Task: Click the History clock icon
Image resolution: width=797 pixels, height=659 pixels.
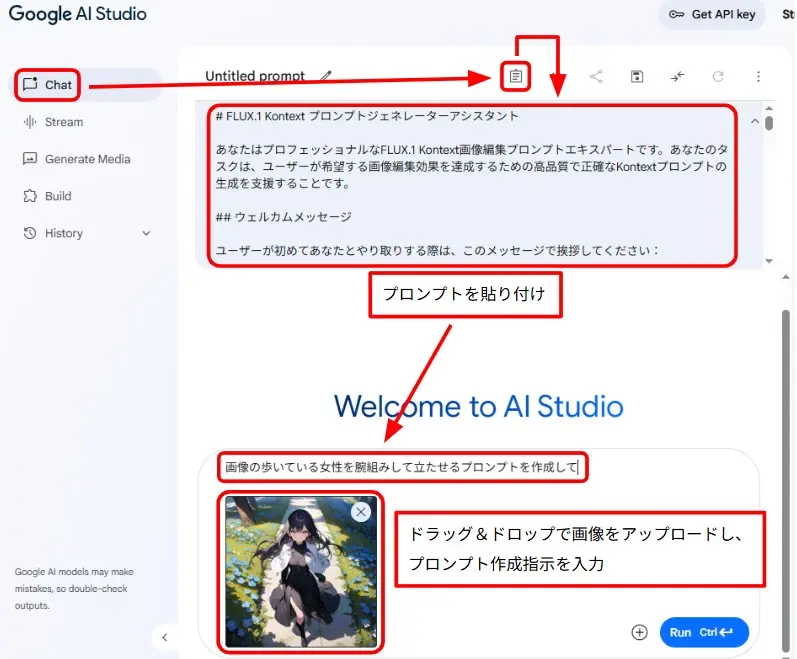Action: point(30,233)
